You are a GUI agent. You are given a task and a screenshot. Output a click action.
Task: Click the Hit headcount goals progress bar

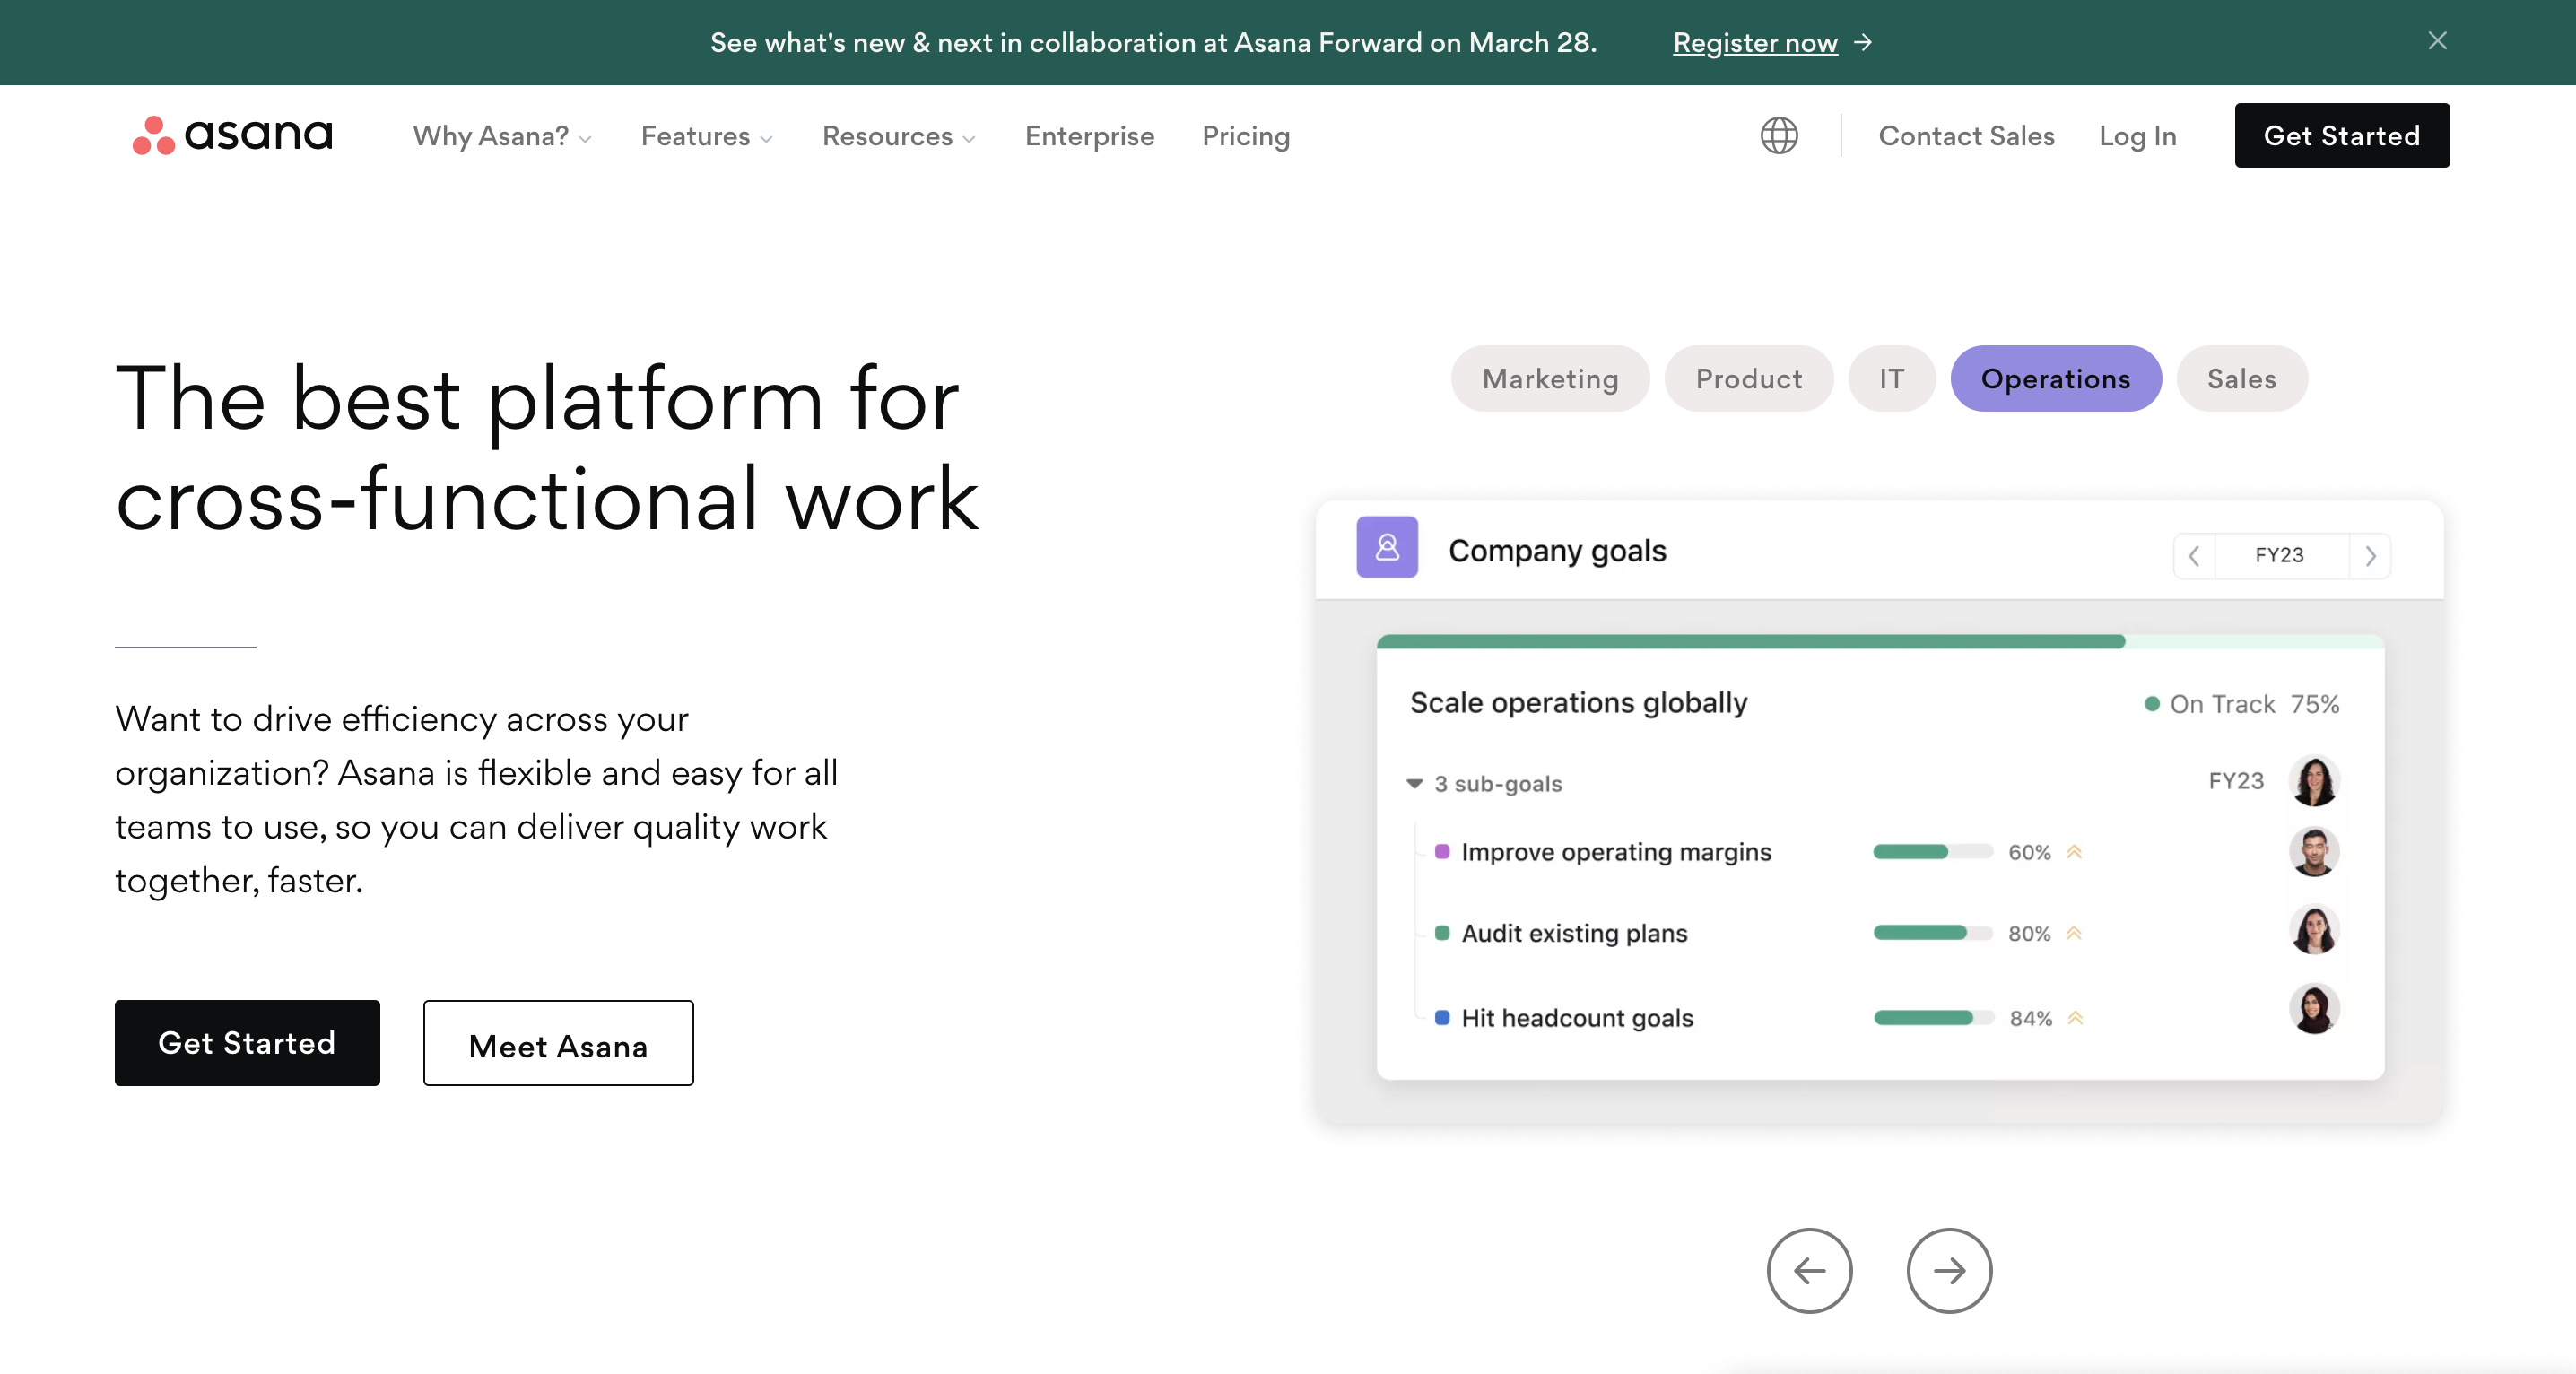pyautogui.click(x=1933, y=1017)
